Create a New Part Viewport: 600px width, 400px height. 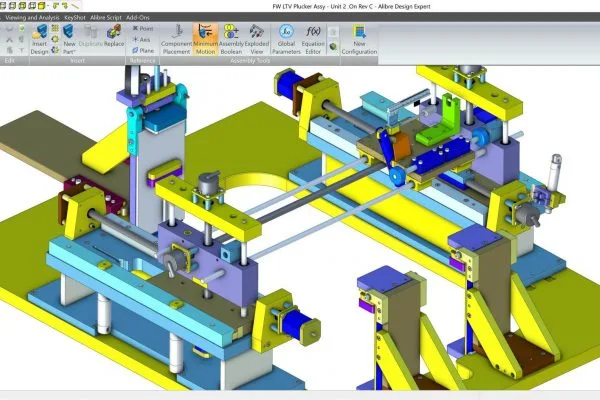point(69,39)
